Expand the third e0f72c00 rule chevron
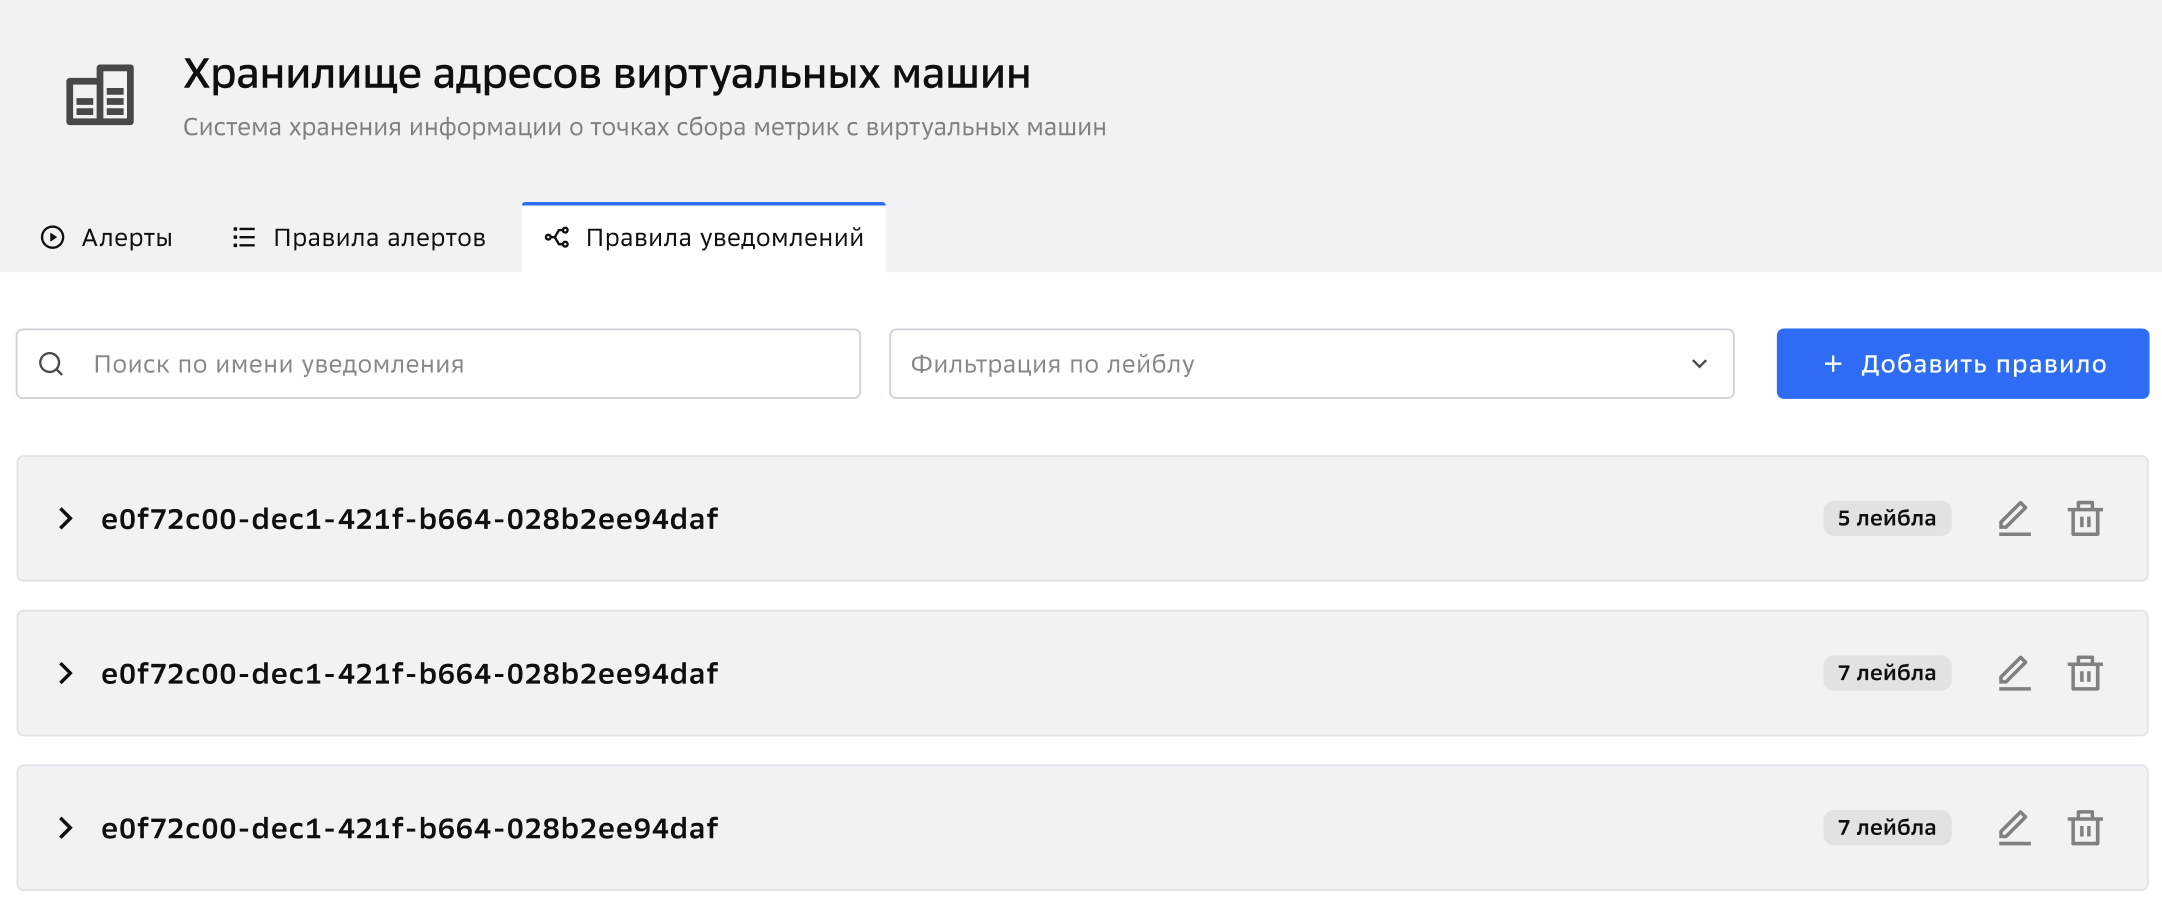Viewport: 2162px width, 910px height. click(x=65, y=828)
